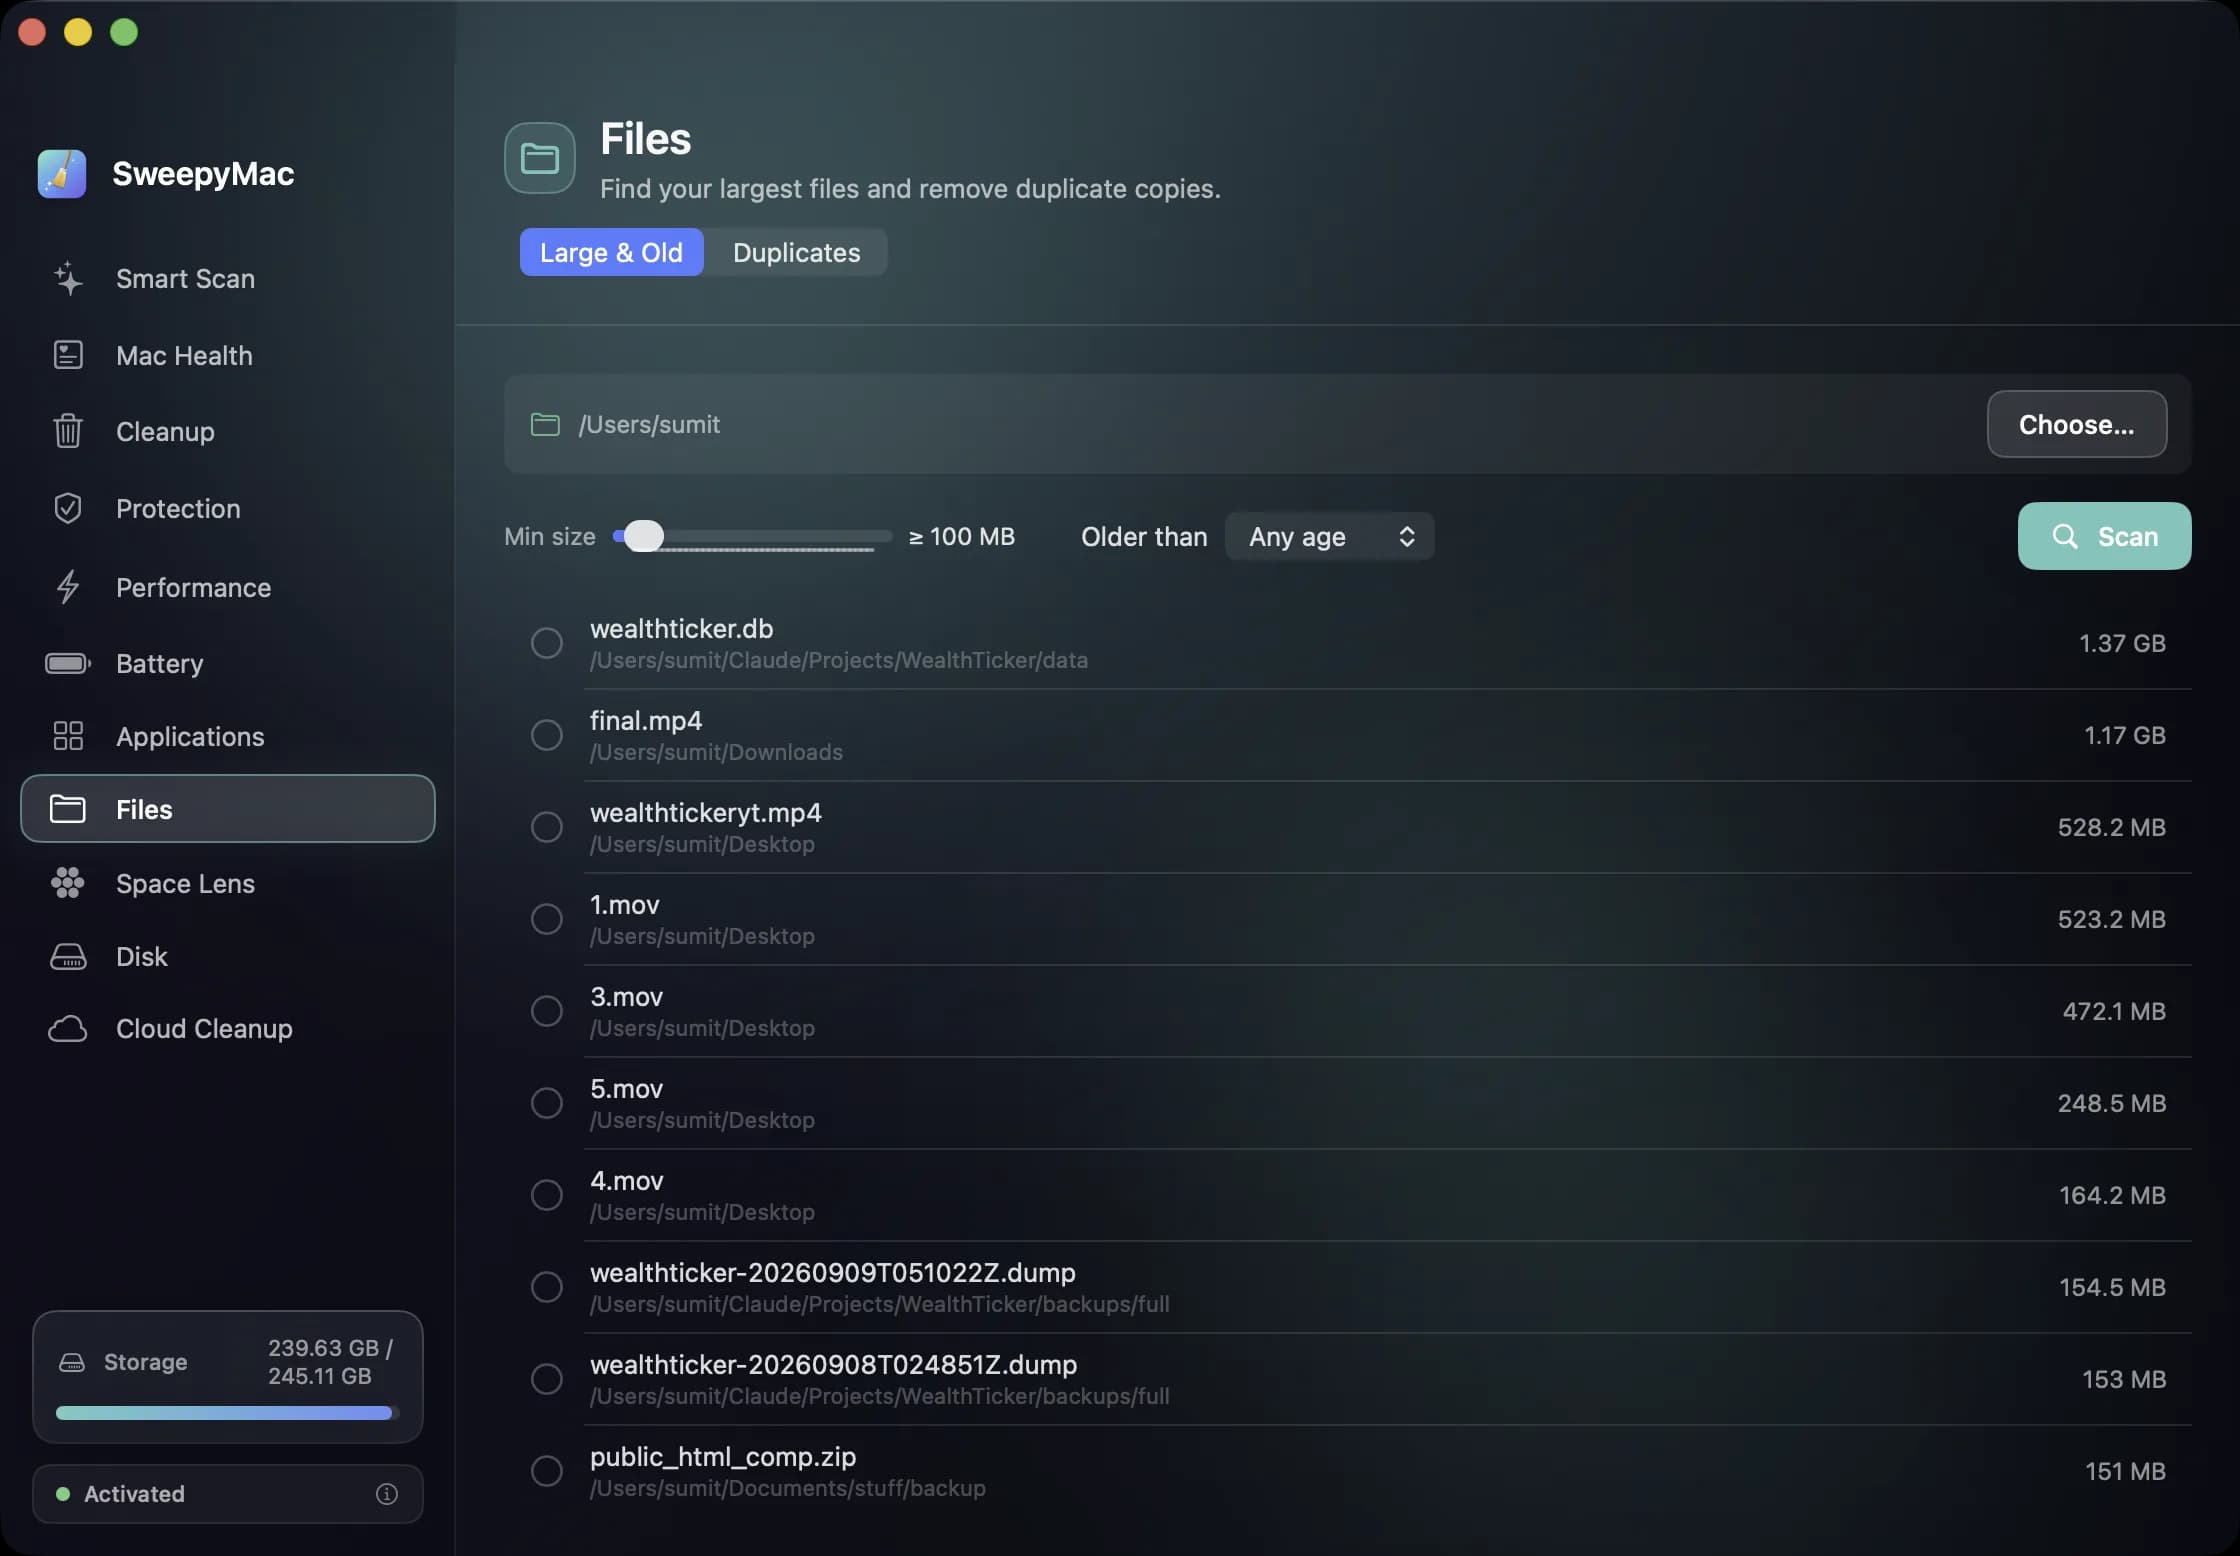
Task: Select the 4.mov file circle
Action: point(546,1195)
